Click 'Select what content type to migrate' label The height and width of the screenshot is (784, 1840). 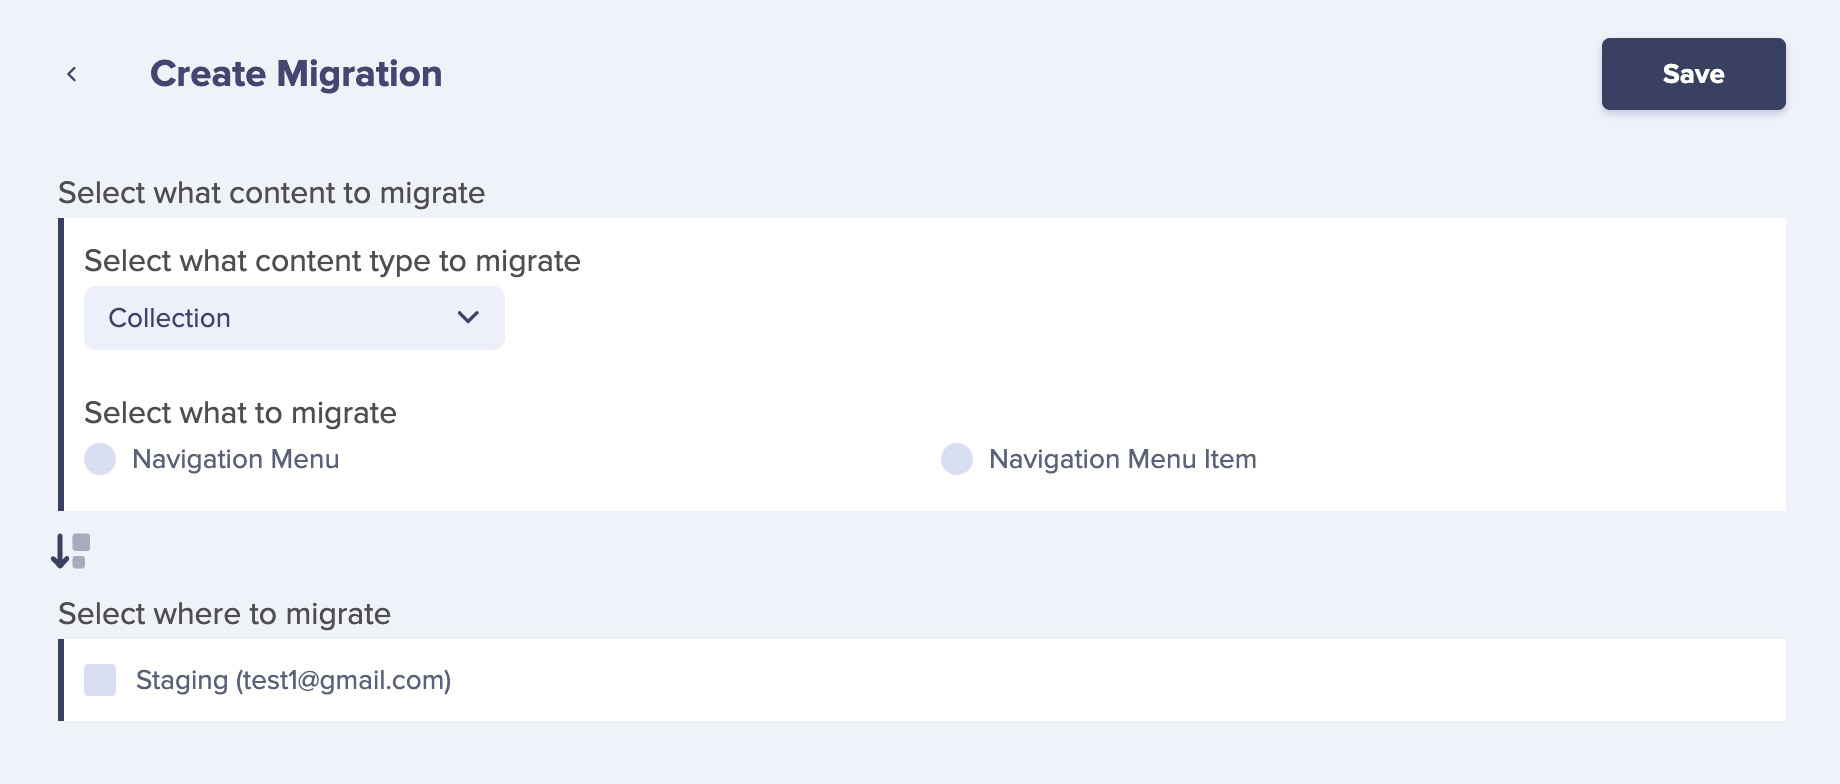point(332,261)
